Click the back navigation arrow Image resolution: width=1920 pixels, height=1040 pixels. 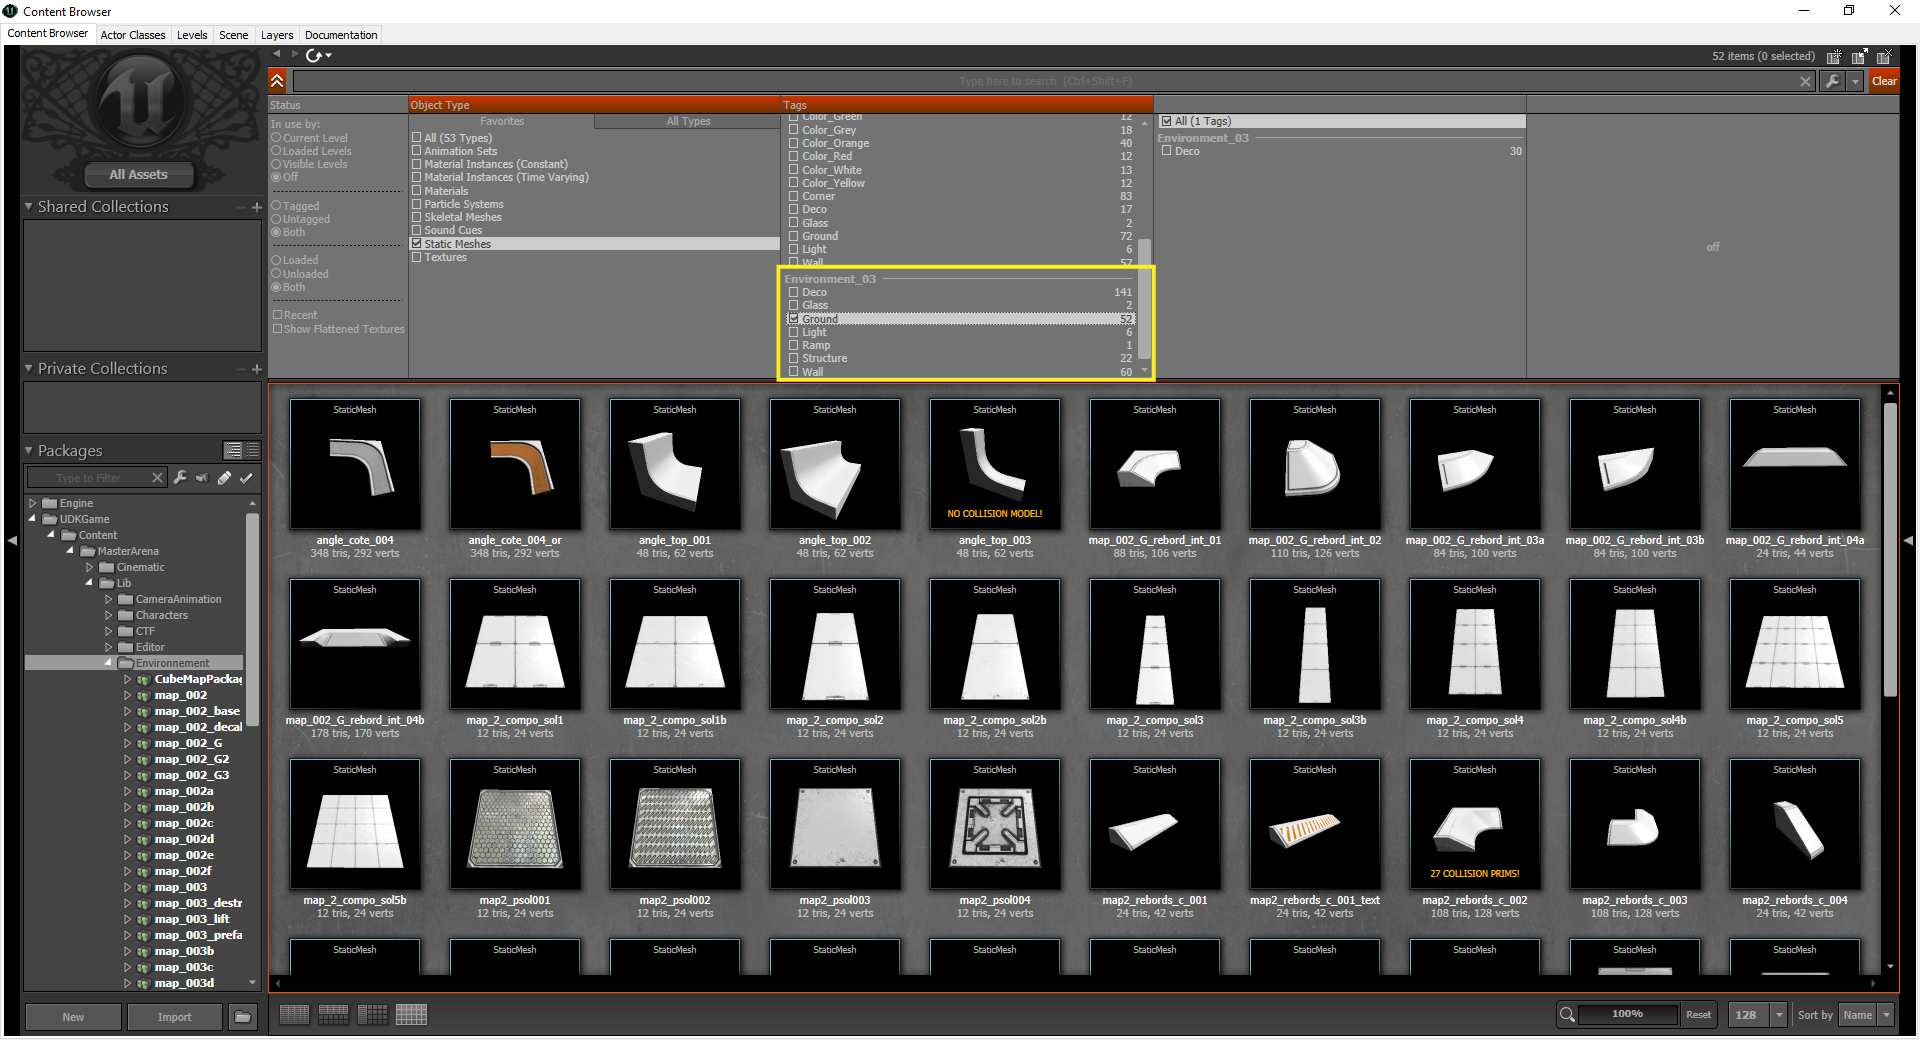point(276,54)
